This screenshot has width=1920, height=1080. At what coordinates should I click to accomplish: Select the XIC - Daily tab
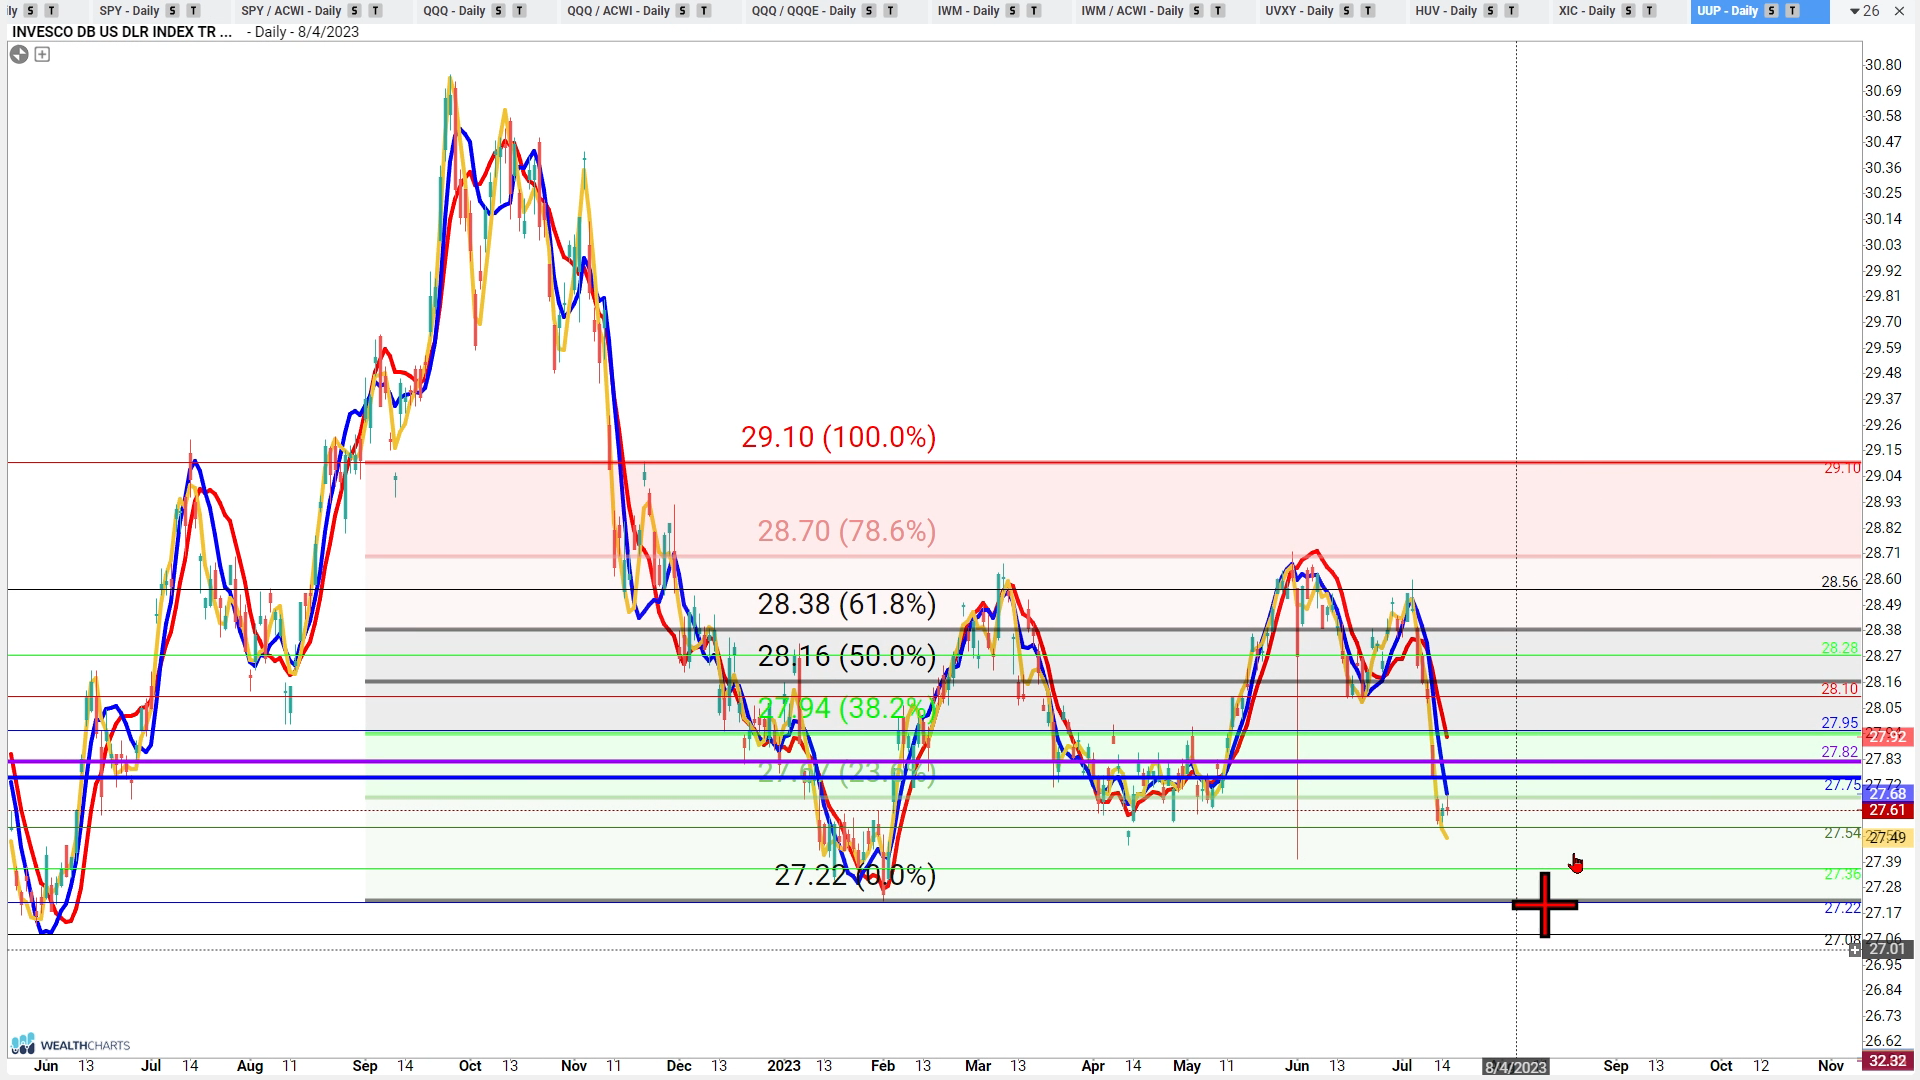click(x=1586, y=11)
